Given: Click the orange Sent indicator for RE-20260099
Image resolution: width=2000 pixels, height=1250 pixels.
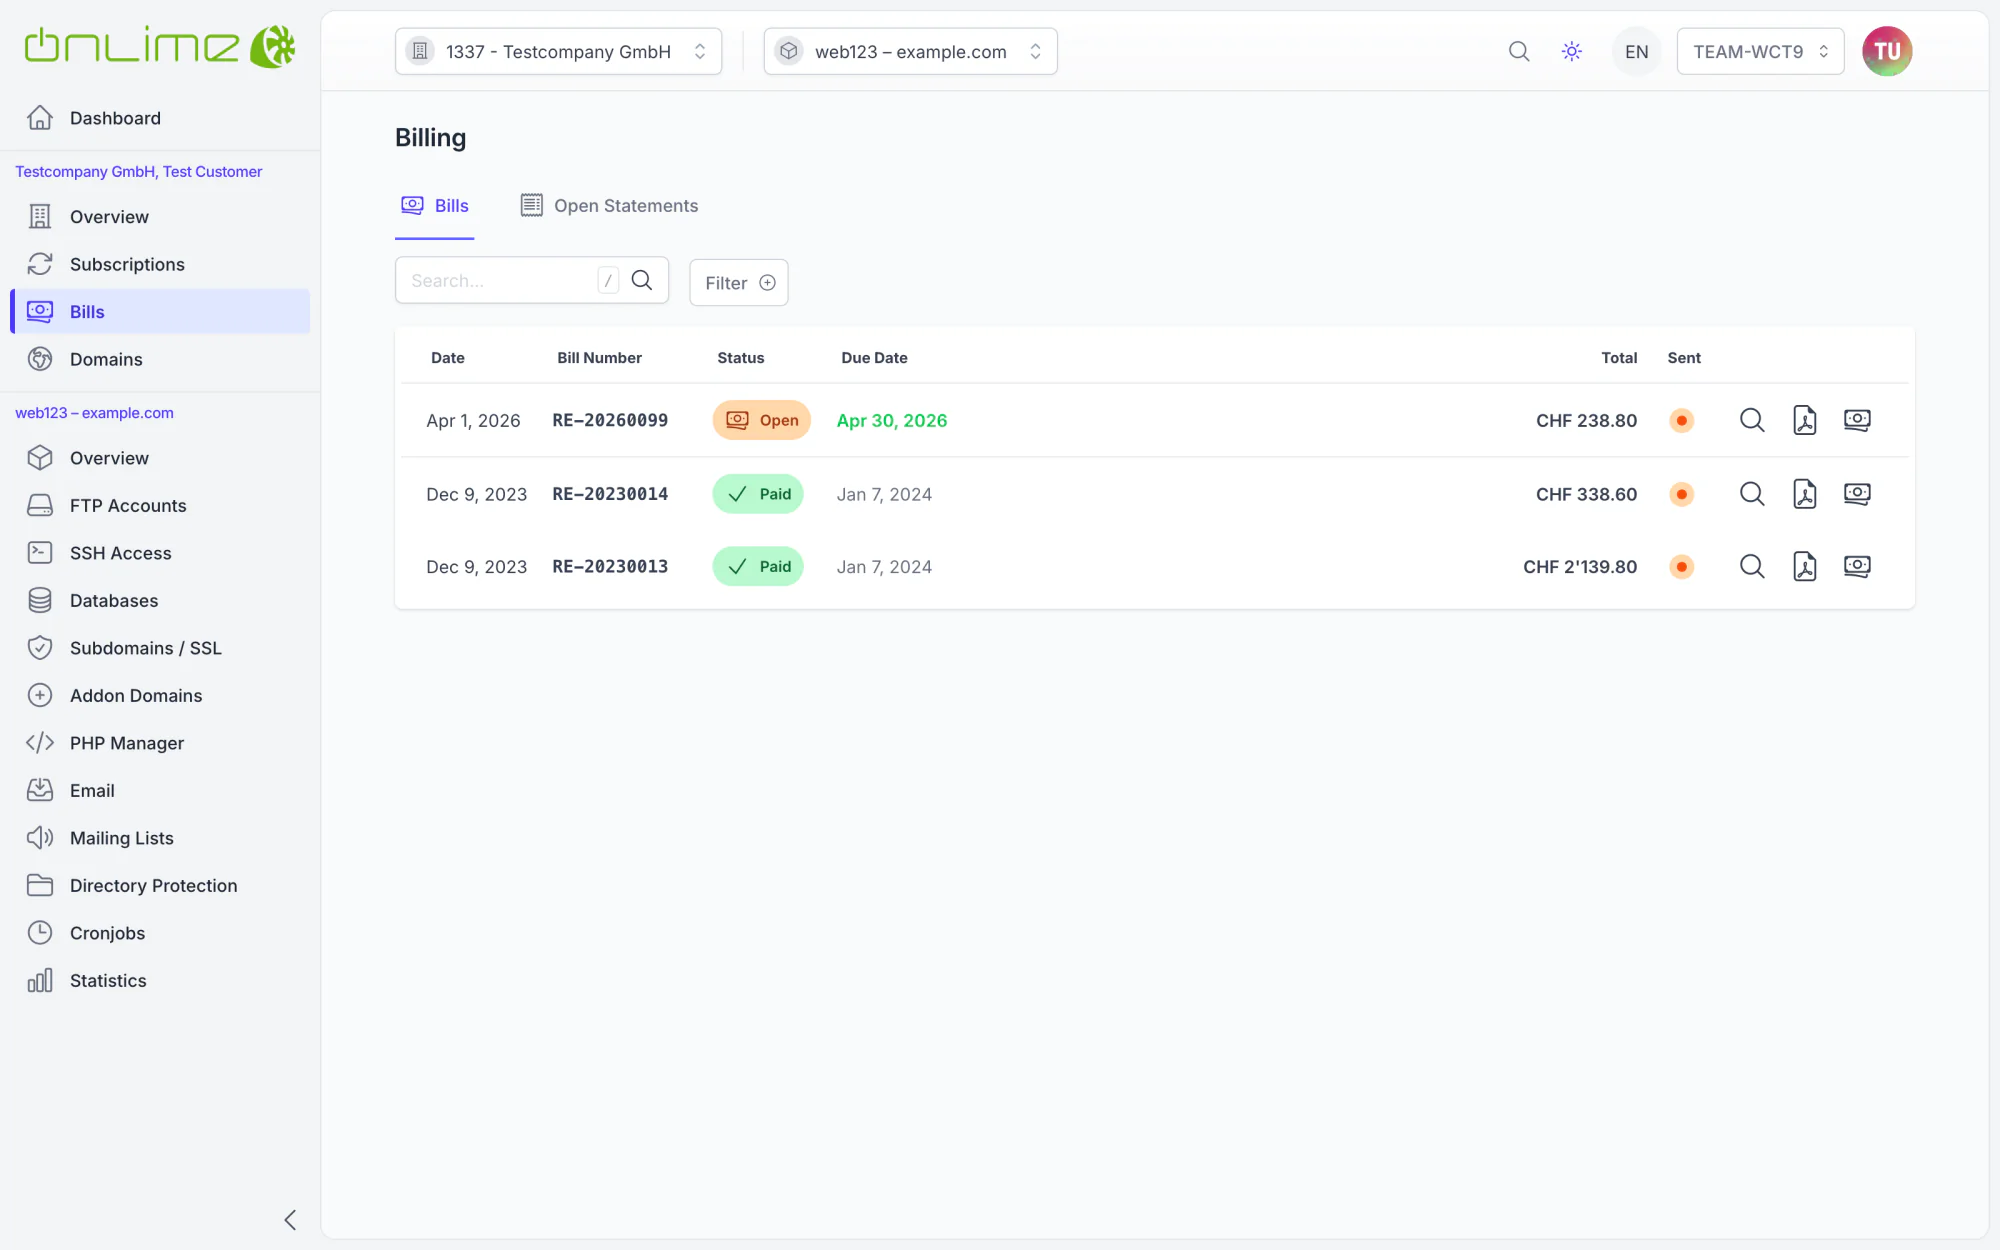Looking at the screenshot, I should 1682,420.
